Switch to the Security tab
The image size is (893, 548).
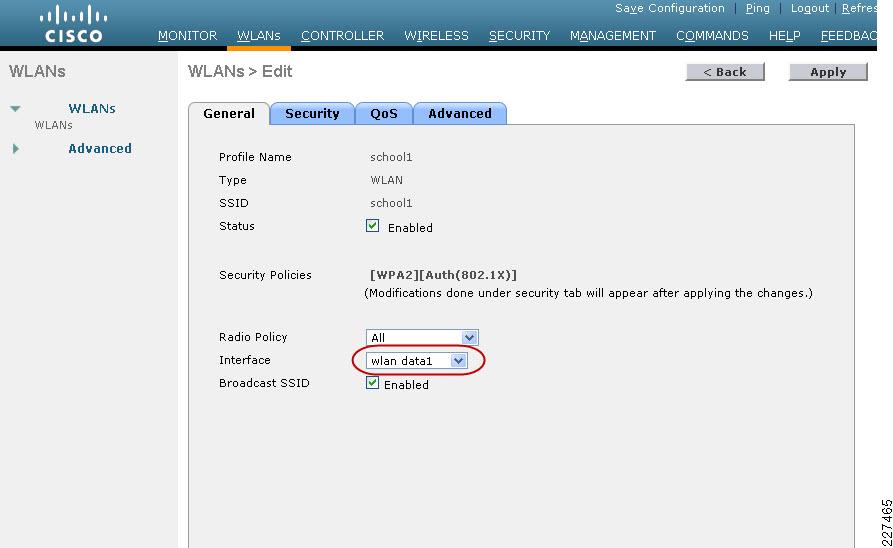(312, 113)
